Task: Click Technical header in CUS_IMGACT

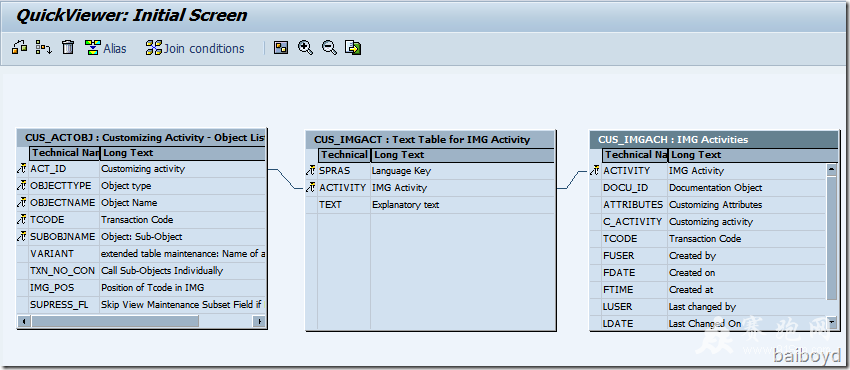Action: click(344, 155)
